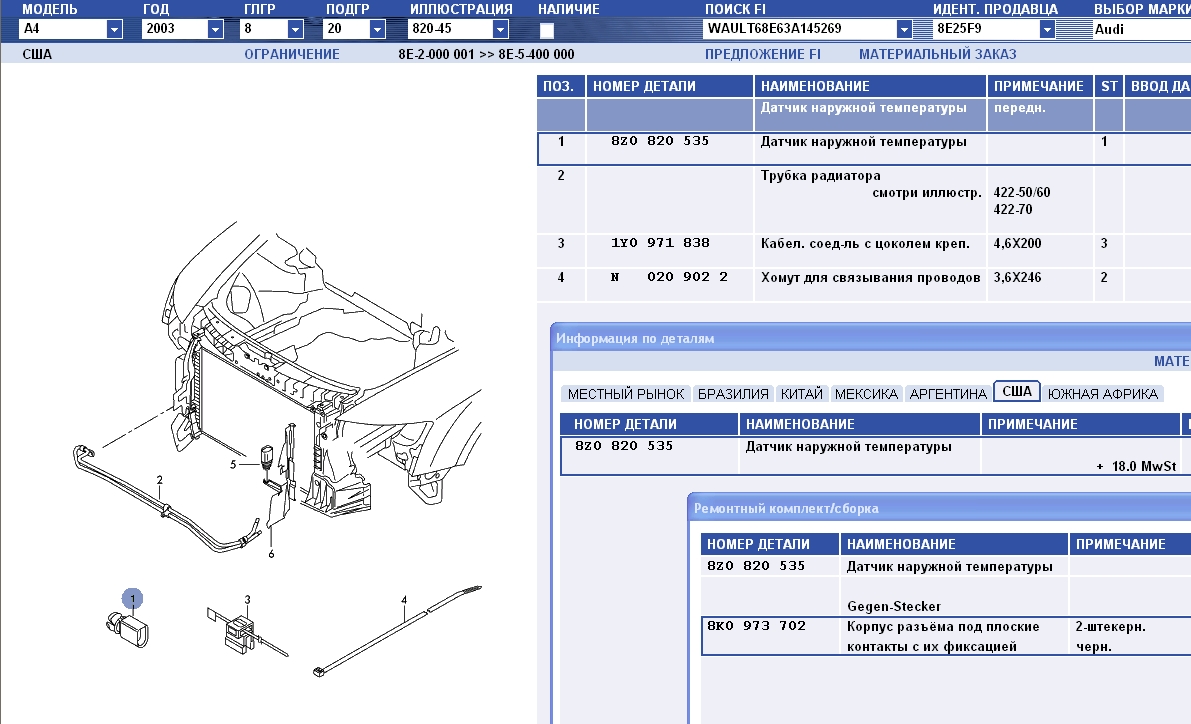Open the ГОД dropdown showing 2003
Screen dimensions: 1191x724
[x=215, y=29]
